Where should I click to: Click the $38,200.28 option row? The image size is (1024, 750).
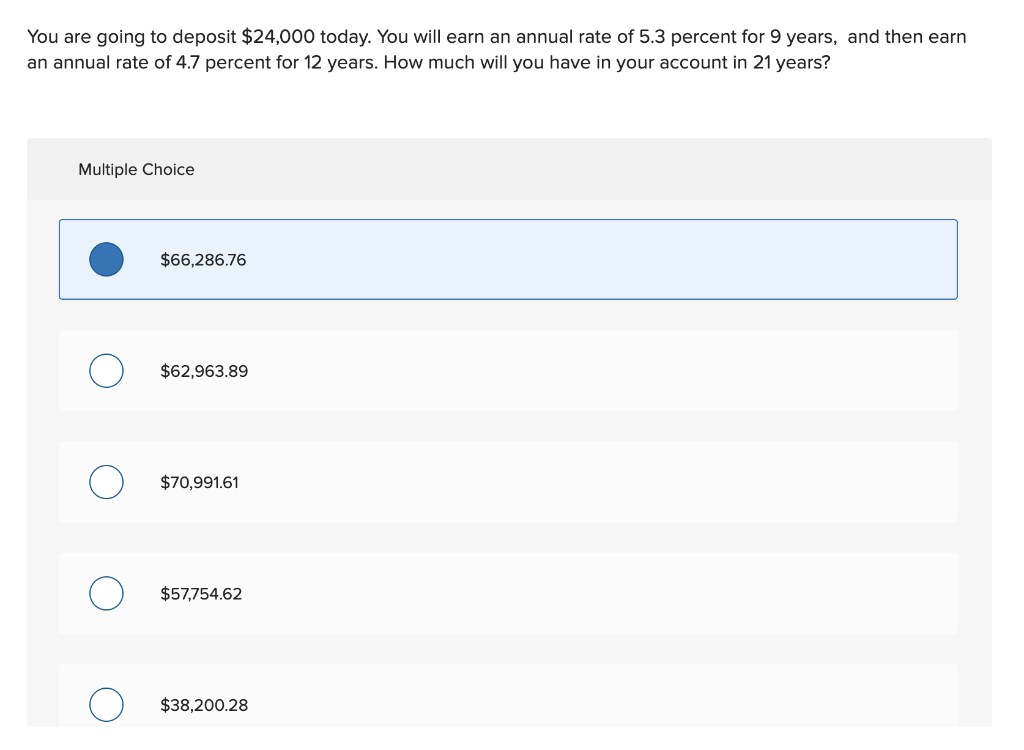[x=508, y=704]
